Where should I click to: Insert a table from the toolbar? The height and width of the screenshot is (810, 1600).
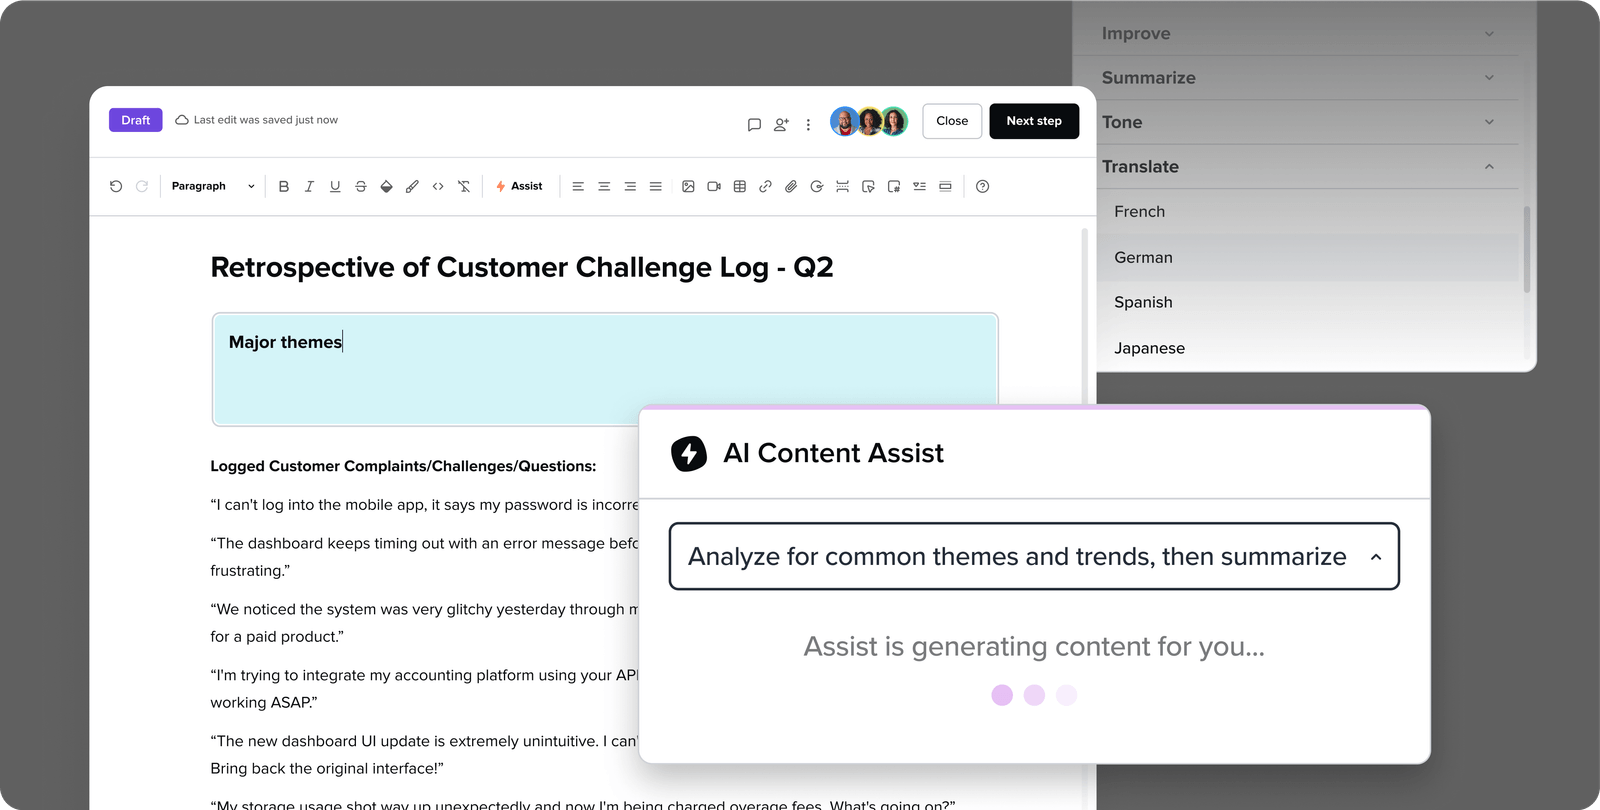point(739,186)
